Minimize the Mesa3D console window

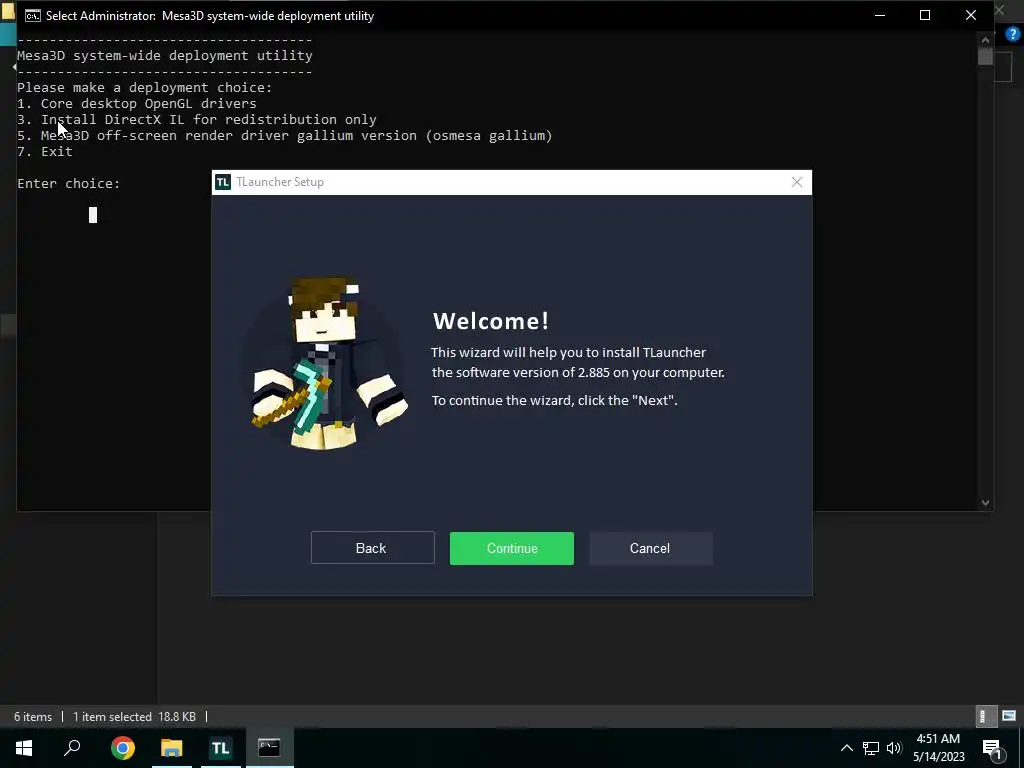tap(880, 15)
